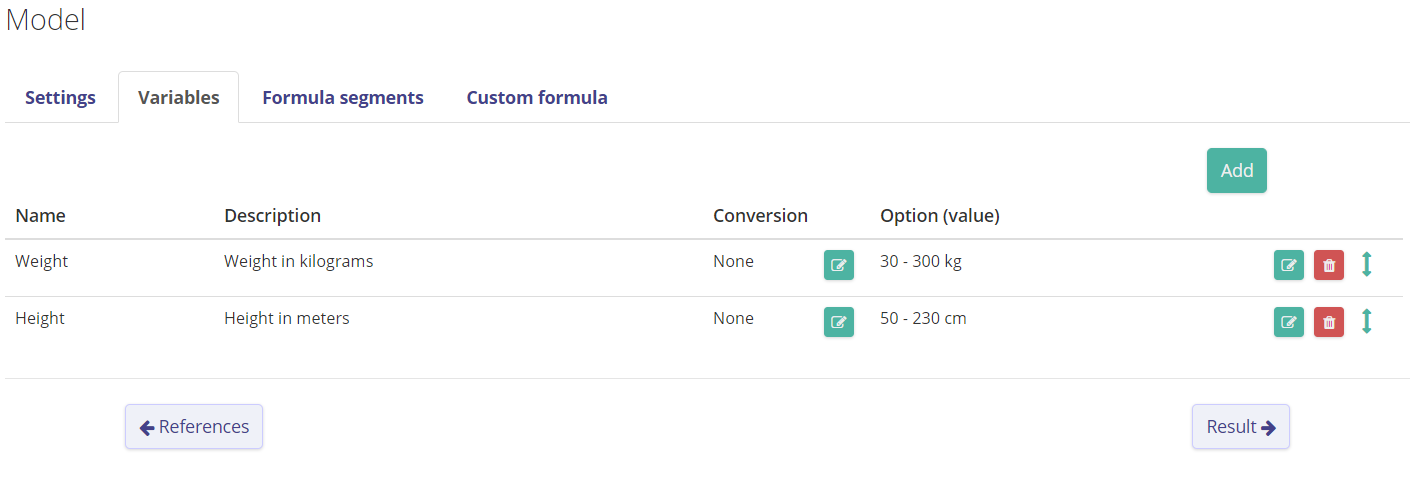Viewport: 1415px width, 477px height.
Task: Delete the Weight variable
Action: point(1328,265)
